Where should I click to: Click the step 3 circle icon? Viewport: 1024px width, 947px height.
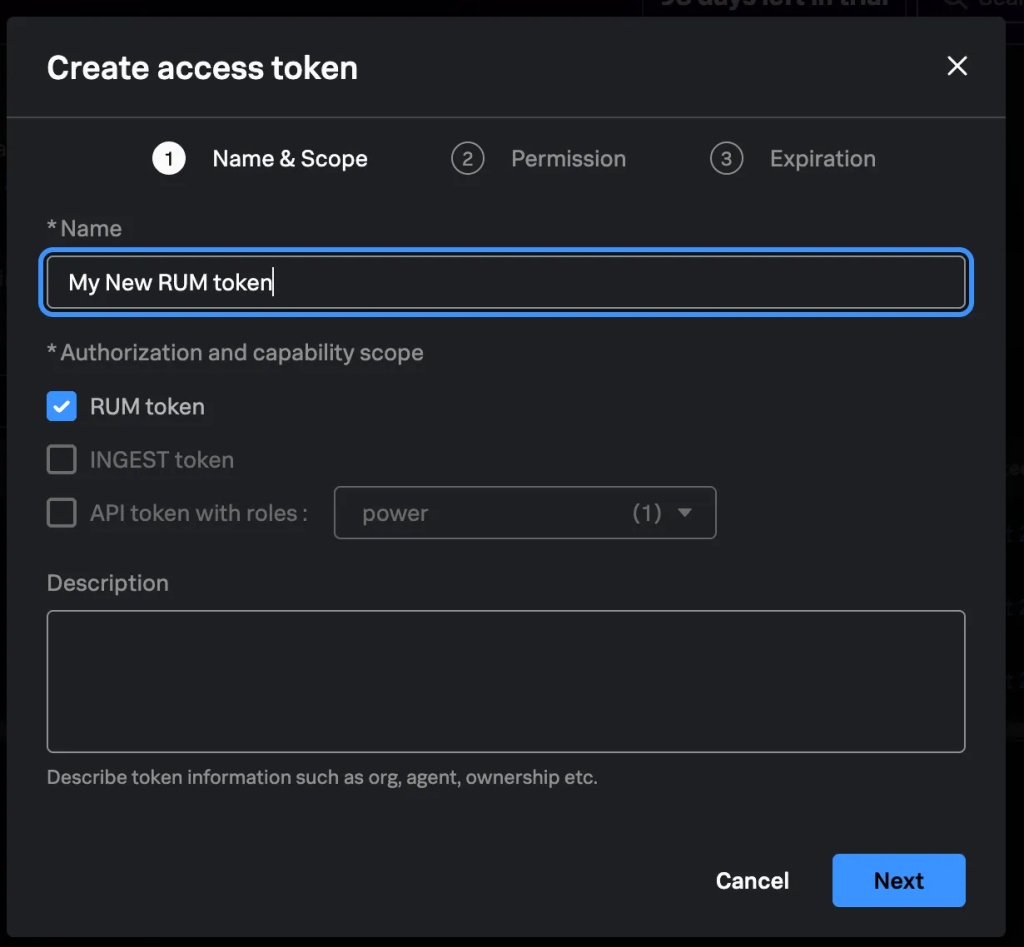tap(726, 159)
